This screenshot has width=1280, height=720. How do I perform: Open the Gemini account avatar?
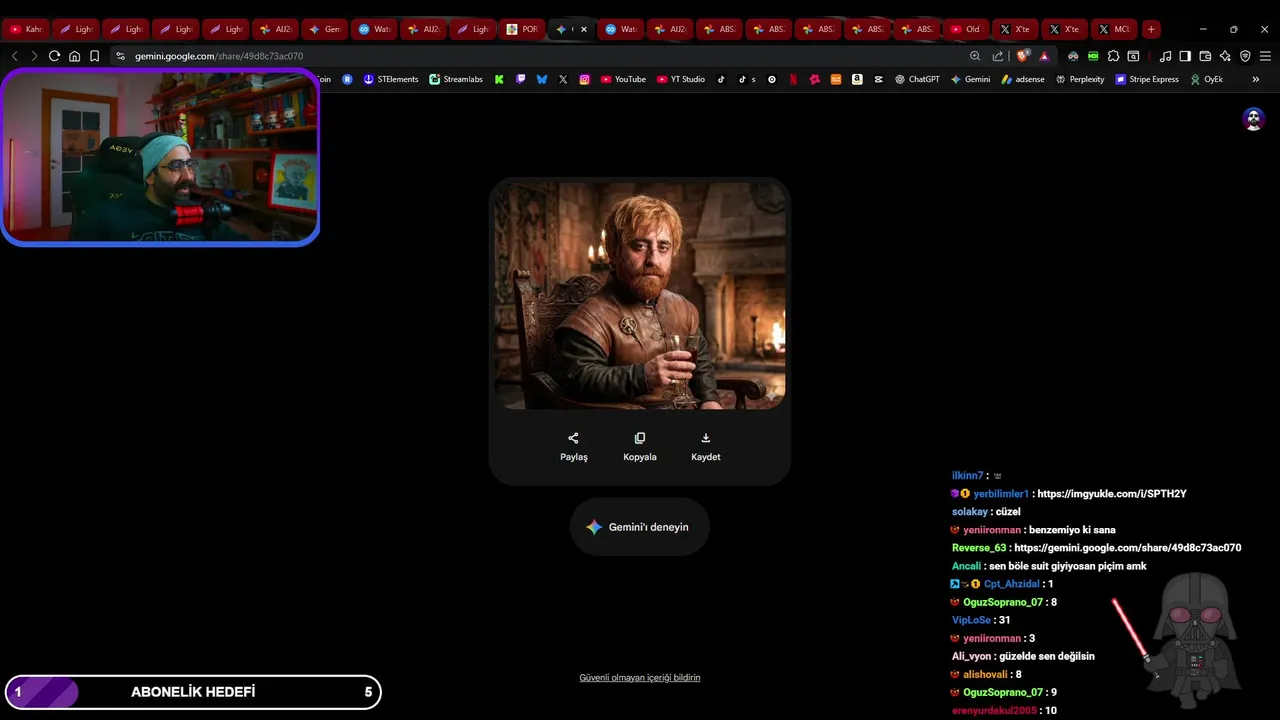tap(1253, 119)
